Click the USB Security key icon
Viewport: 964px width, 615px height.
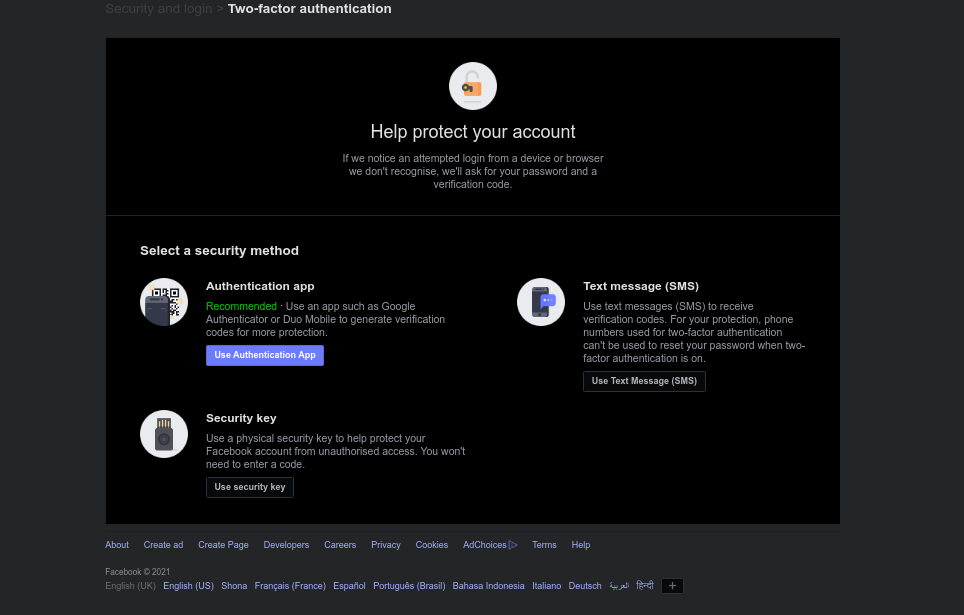pyautogui.click(x=164, y=434)
